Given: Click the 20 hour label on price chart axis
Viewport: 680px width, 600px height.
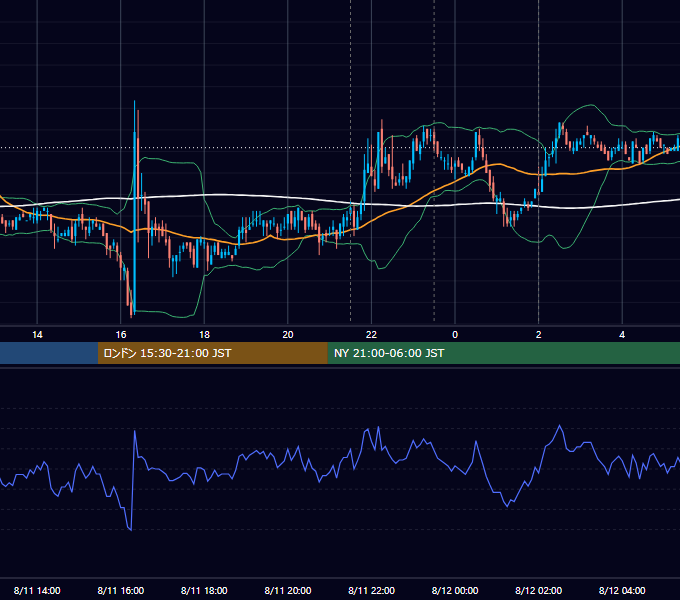Looking at the screenshot, I should point(288,335).
